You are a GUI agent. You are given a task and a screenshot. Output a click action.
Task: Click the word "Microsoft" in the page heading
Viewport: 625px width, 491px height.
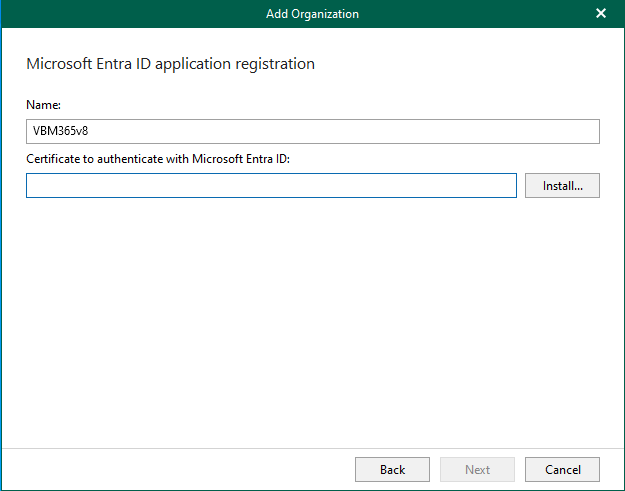[x=57, y=64]
